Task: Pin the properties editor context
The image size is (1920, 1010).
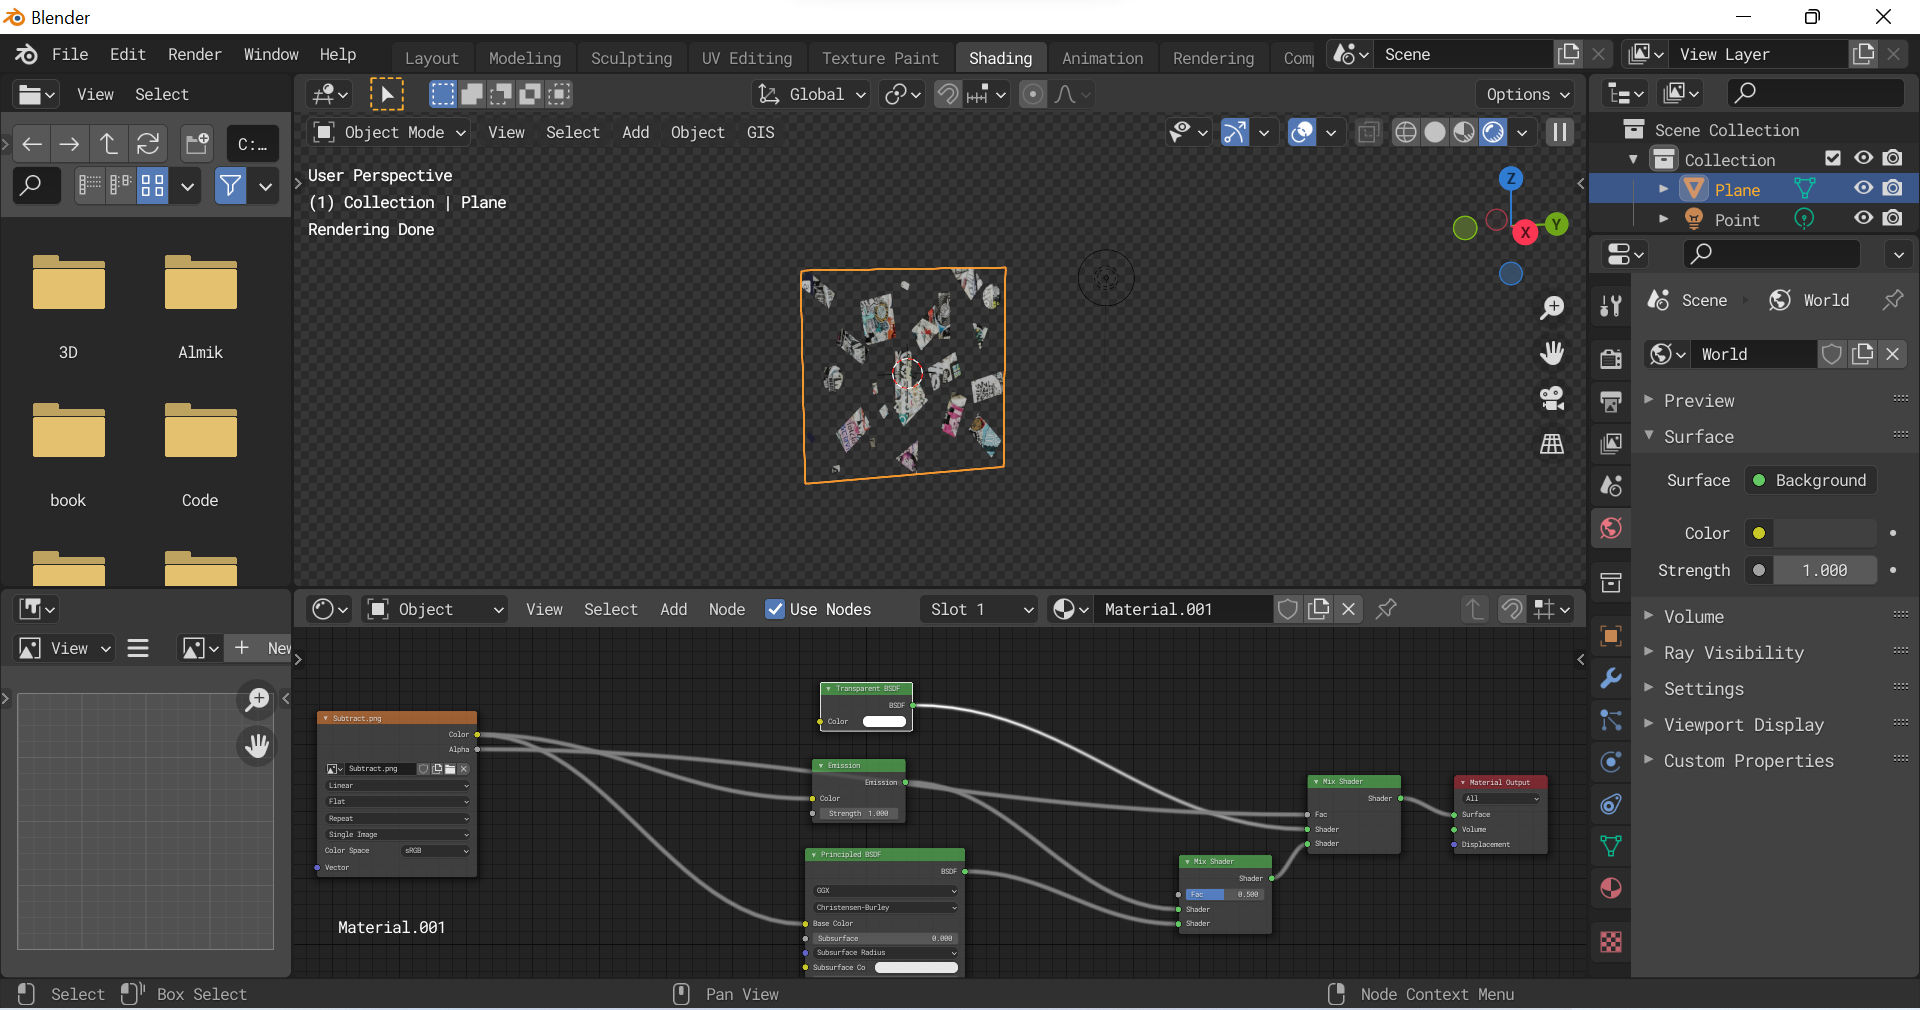Action: tap(1893, 300)
